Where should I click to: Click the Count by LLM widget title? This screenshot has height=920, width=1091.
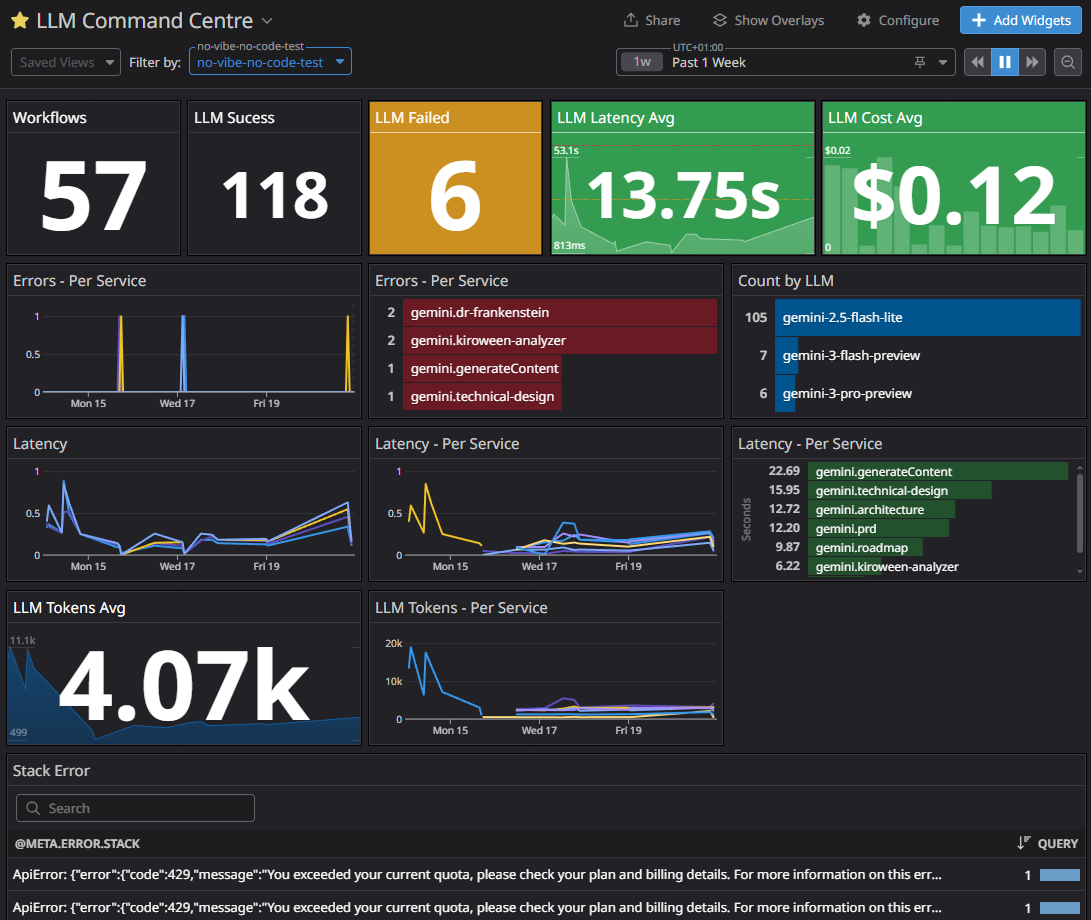[786, 280]
